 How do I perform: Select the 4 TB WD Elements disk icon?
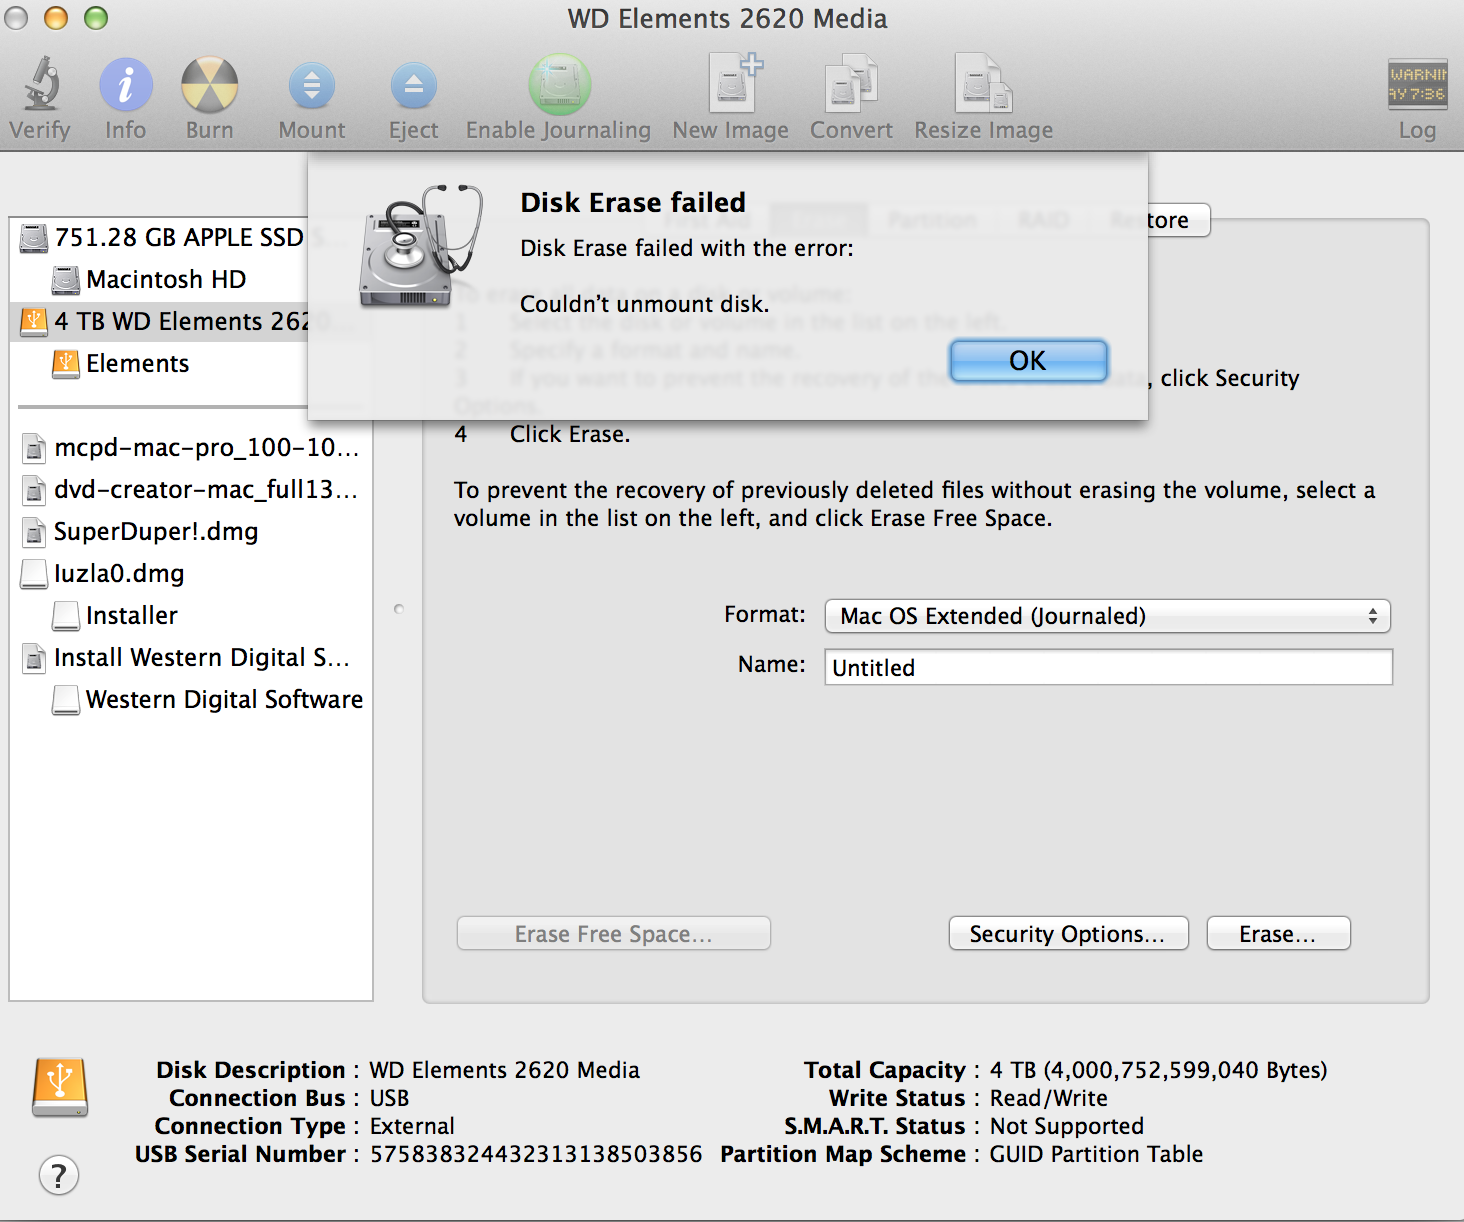click(34, 322)
